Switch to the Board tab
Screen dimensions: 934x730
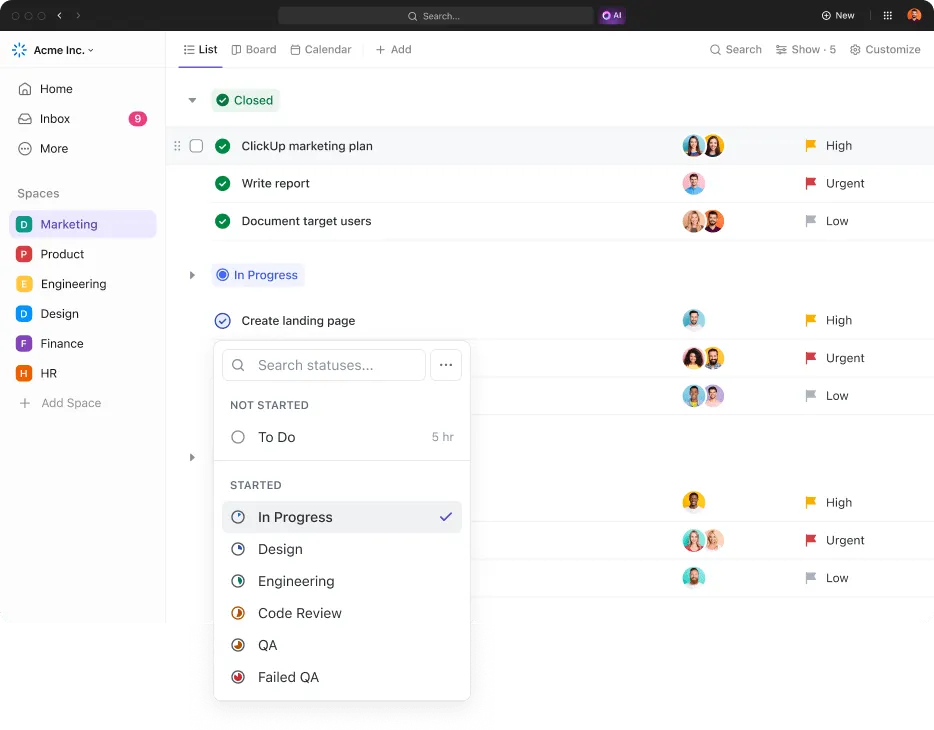(254, 49)
